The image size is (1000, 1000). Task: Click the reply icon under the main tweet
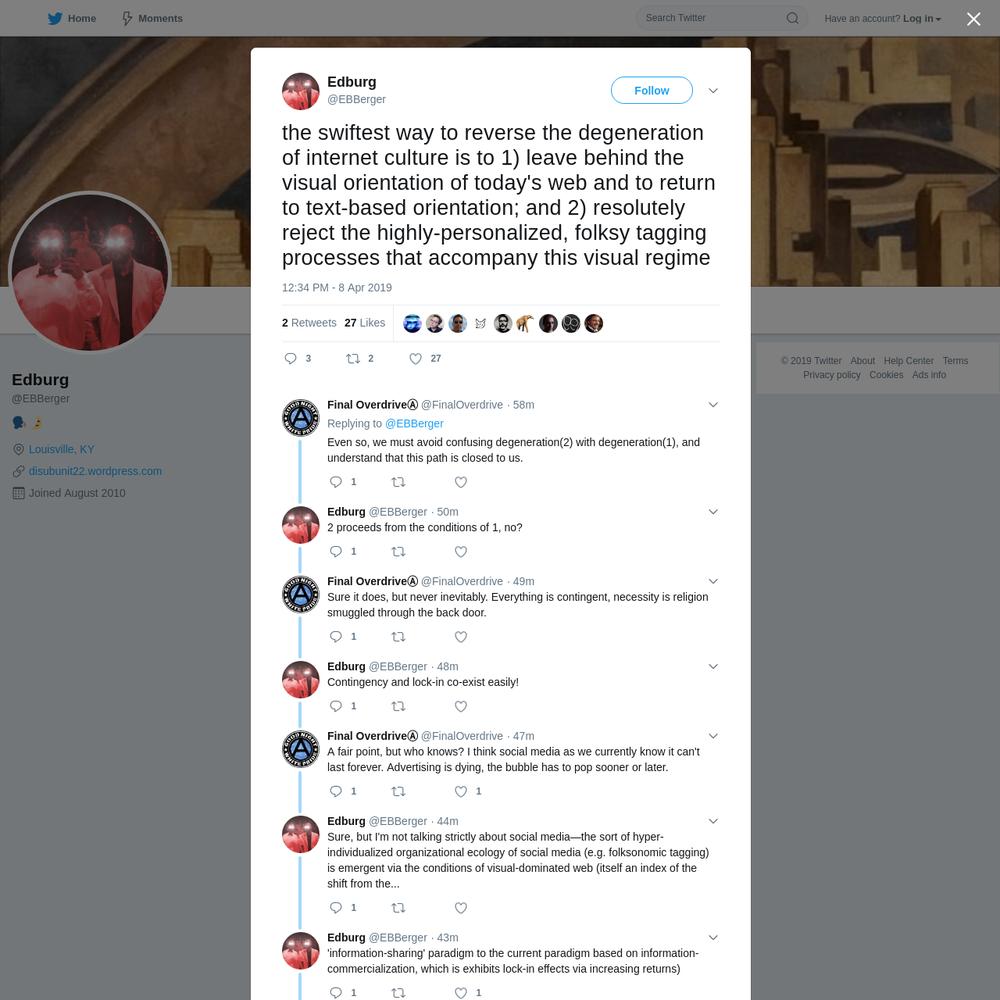(290, 358)
